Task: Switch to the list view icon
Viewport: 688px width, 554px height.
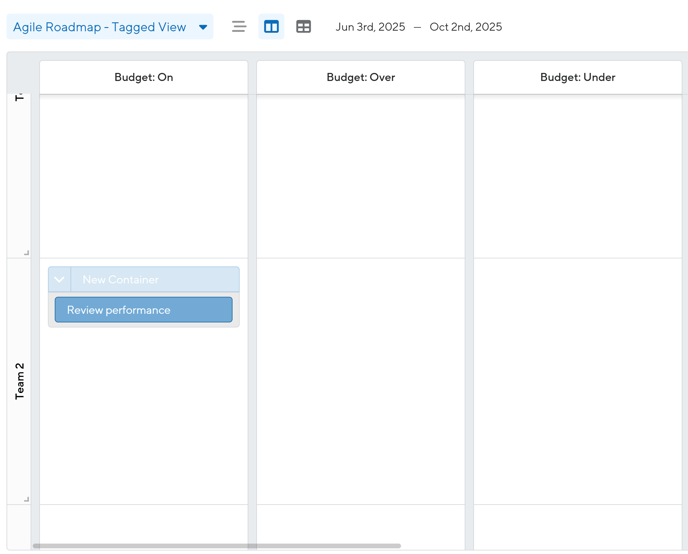Action: pos(238,27)
